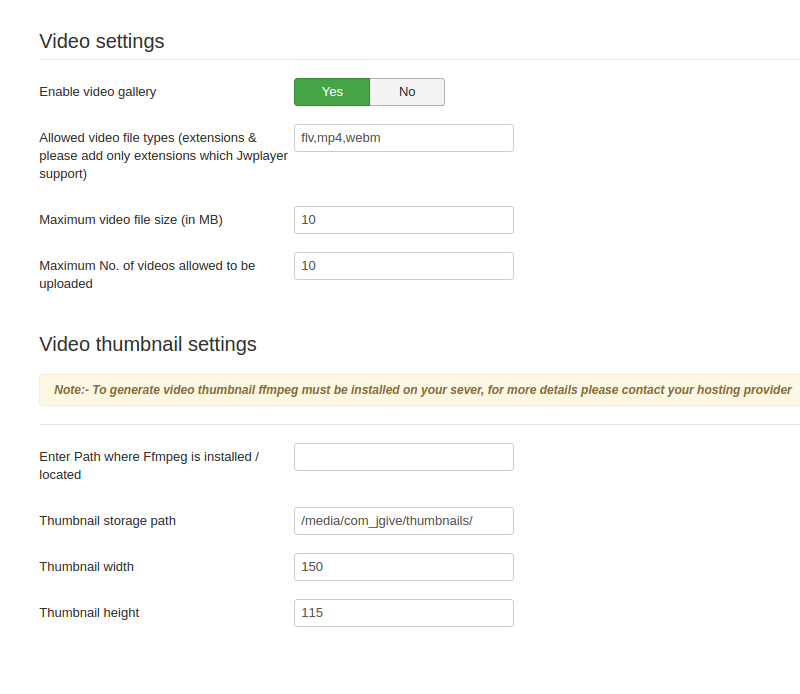
Task: Click the 'Maximum video file size' label
Action: coord(131,220)
